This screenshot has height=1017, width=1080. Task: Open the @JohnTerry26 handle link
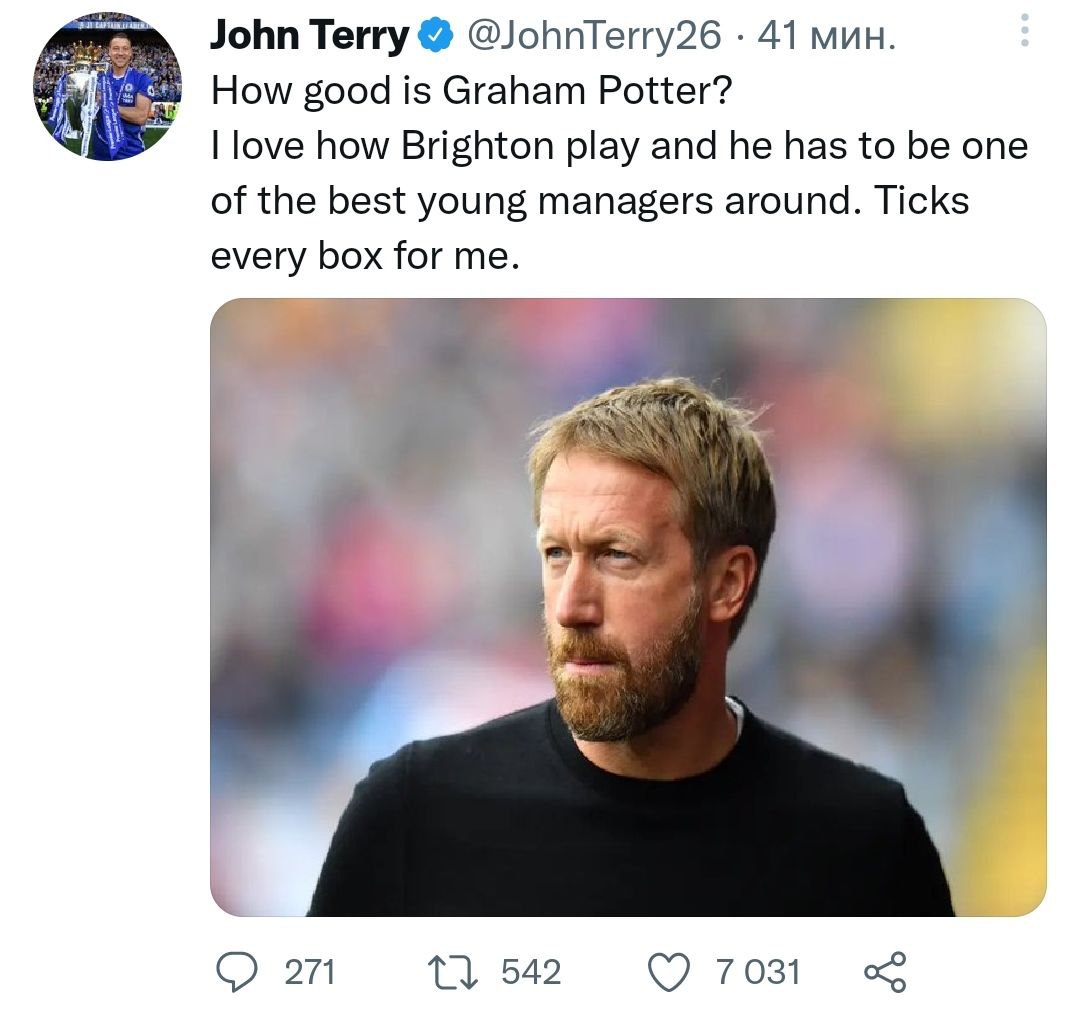coord(594,37)
